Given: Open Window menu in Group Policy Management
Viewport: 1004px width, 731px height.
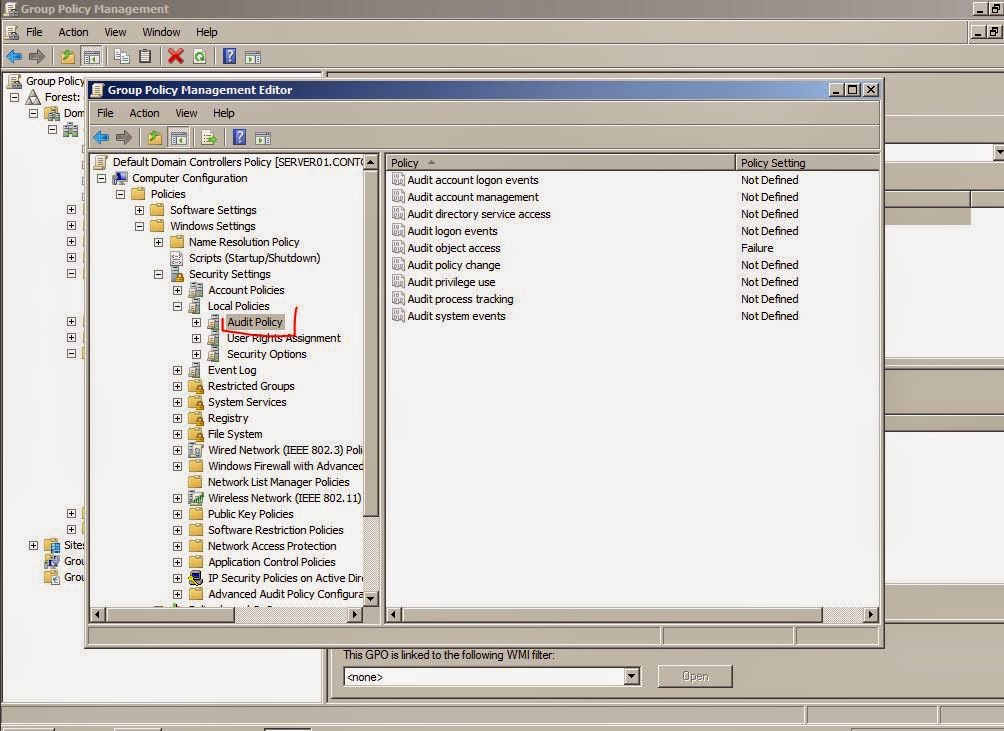Looking at the screenshot, I should 161,32.
